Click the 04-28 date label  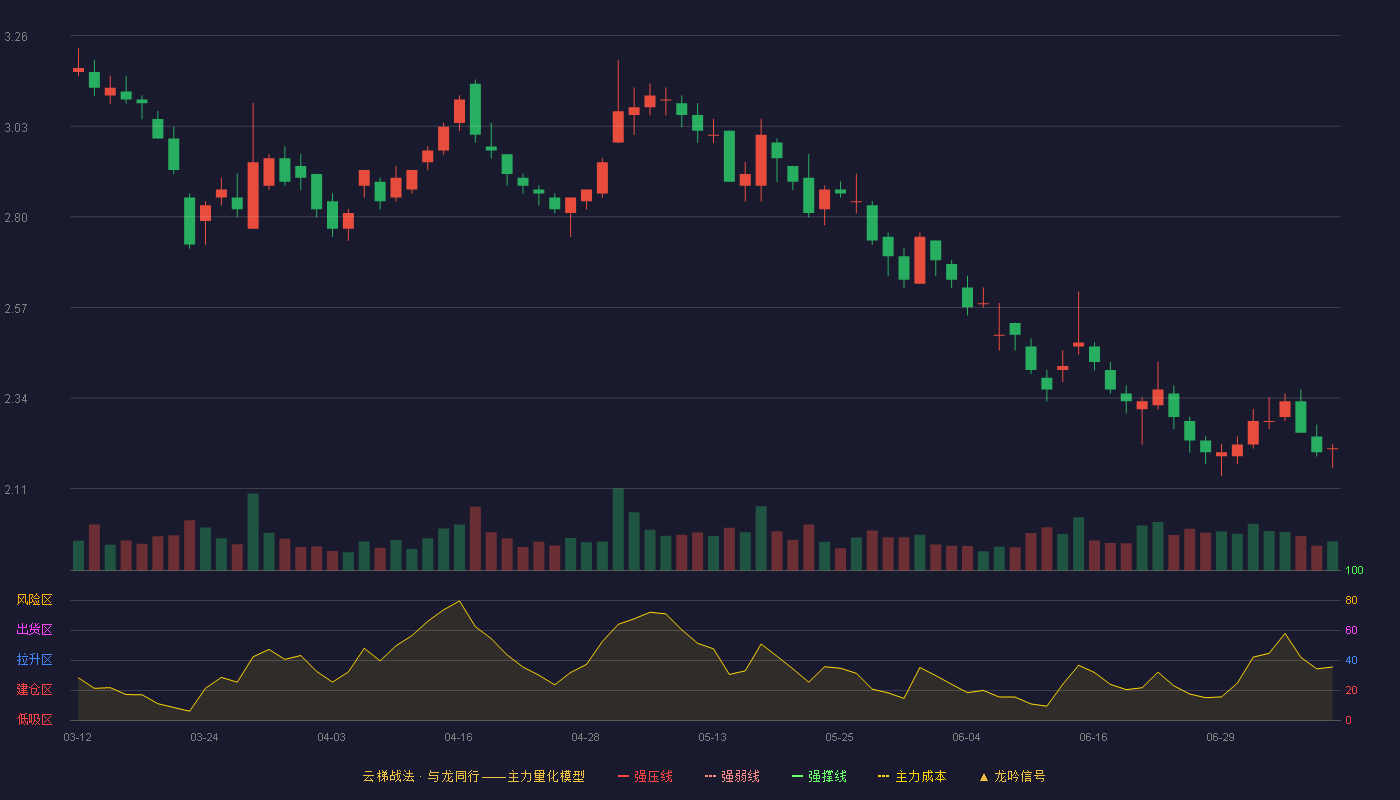585,737
